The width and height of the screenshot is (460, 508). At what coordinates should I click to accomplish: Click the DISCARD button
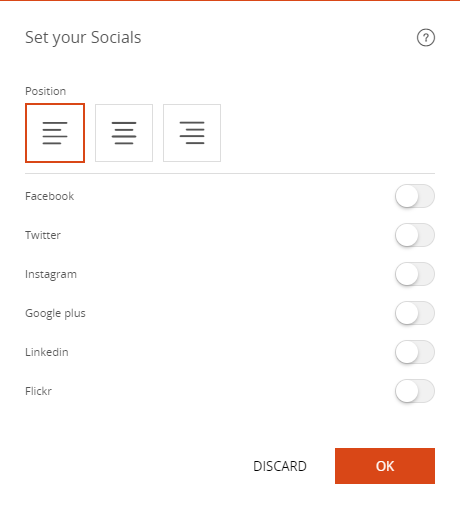[x=280, y=466]
